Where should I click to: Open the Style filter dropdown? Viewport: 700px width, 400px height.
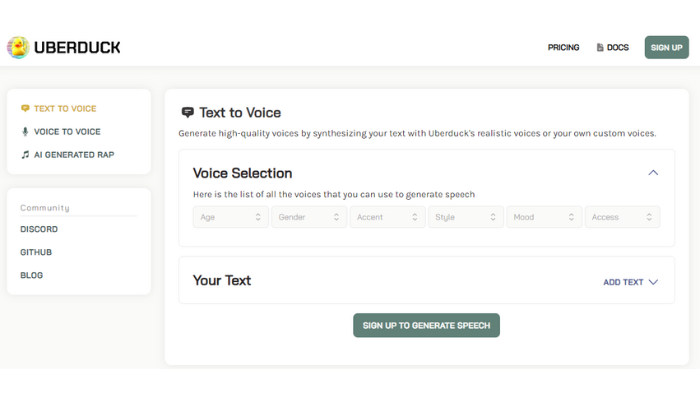(x=466, y=217)
